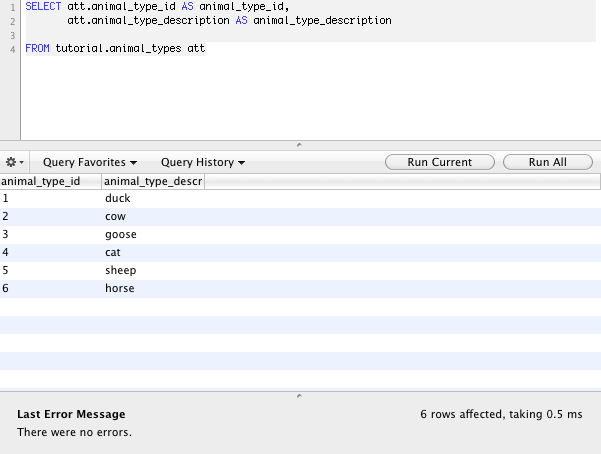Collapse editor pane using upper divider arrow
The width and height of the screenshot is (601, 454).
click(x=299, y=145)
